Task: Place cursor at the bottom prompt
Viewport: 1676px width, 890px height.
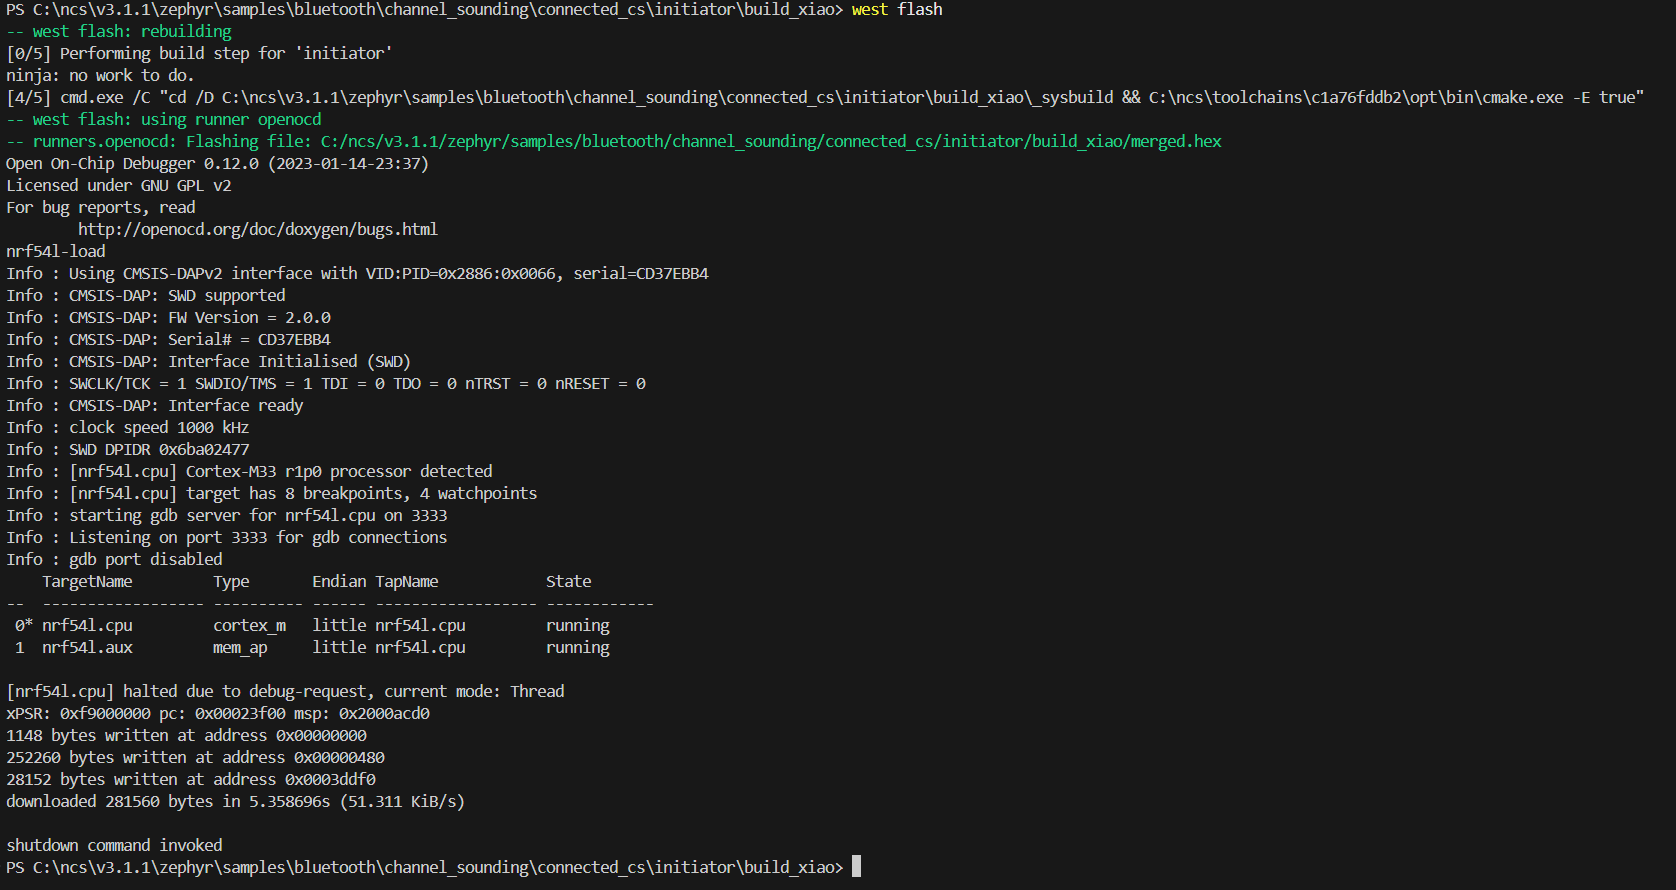Action: 856,867
